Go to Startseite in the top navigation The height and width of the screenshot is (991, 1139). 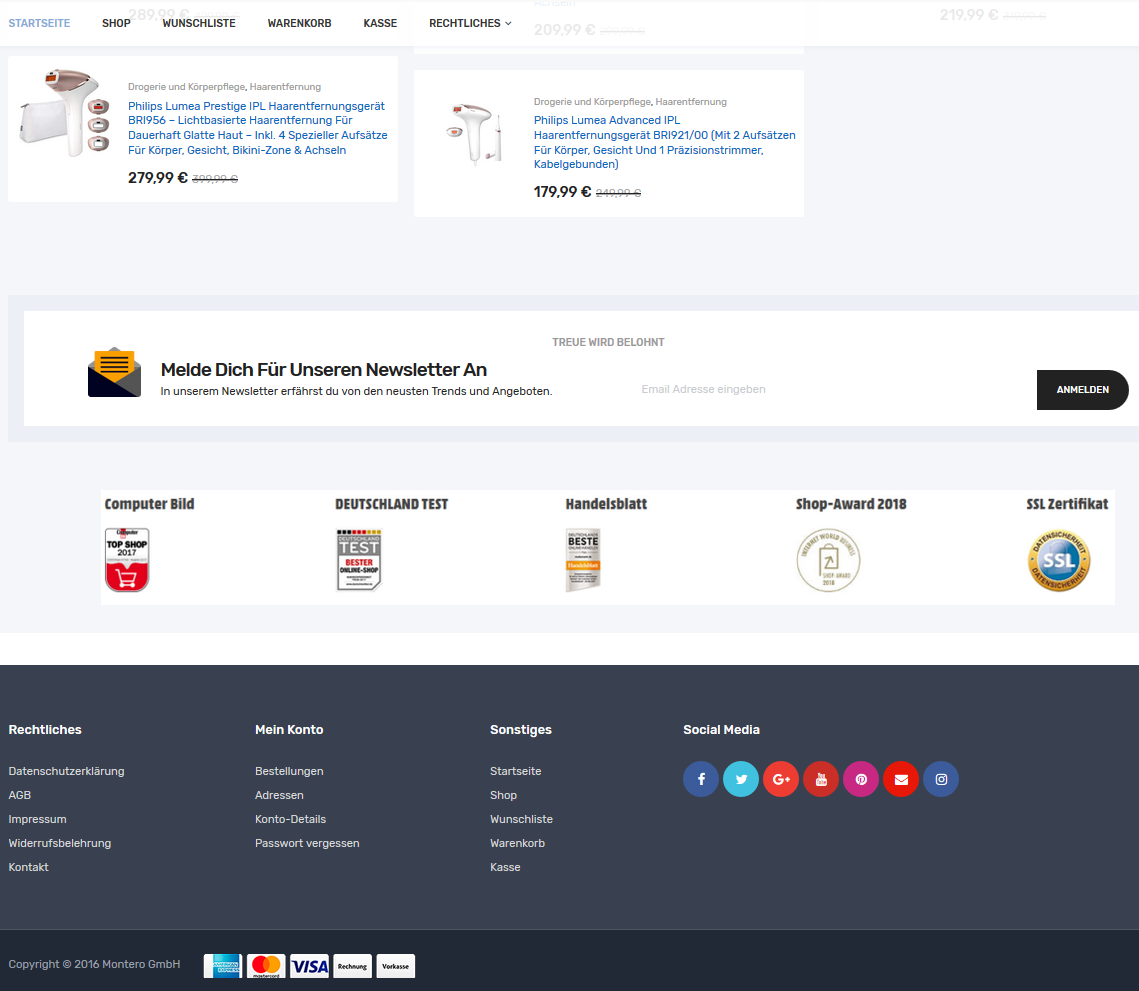39,23
